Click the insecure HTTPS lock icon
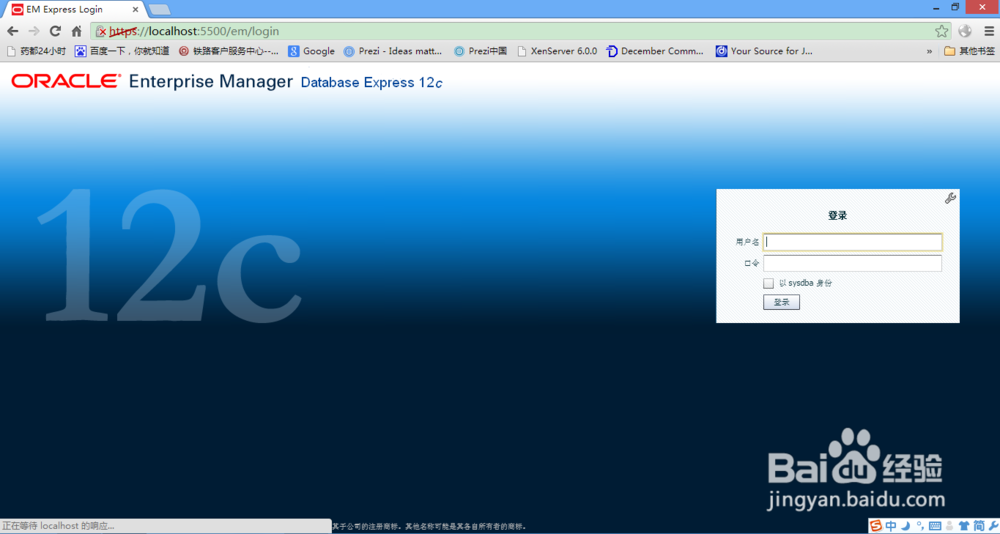Viewport: 1000px width, 534px height. click(101, 31)
